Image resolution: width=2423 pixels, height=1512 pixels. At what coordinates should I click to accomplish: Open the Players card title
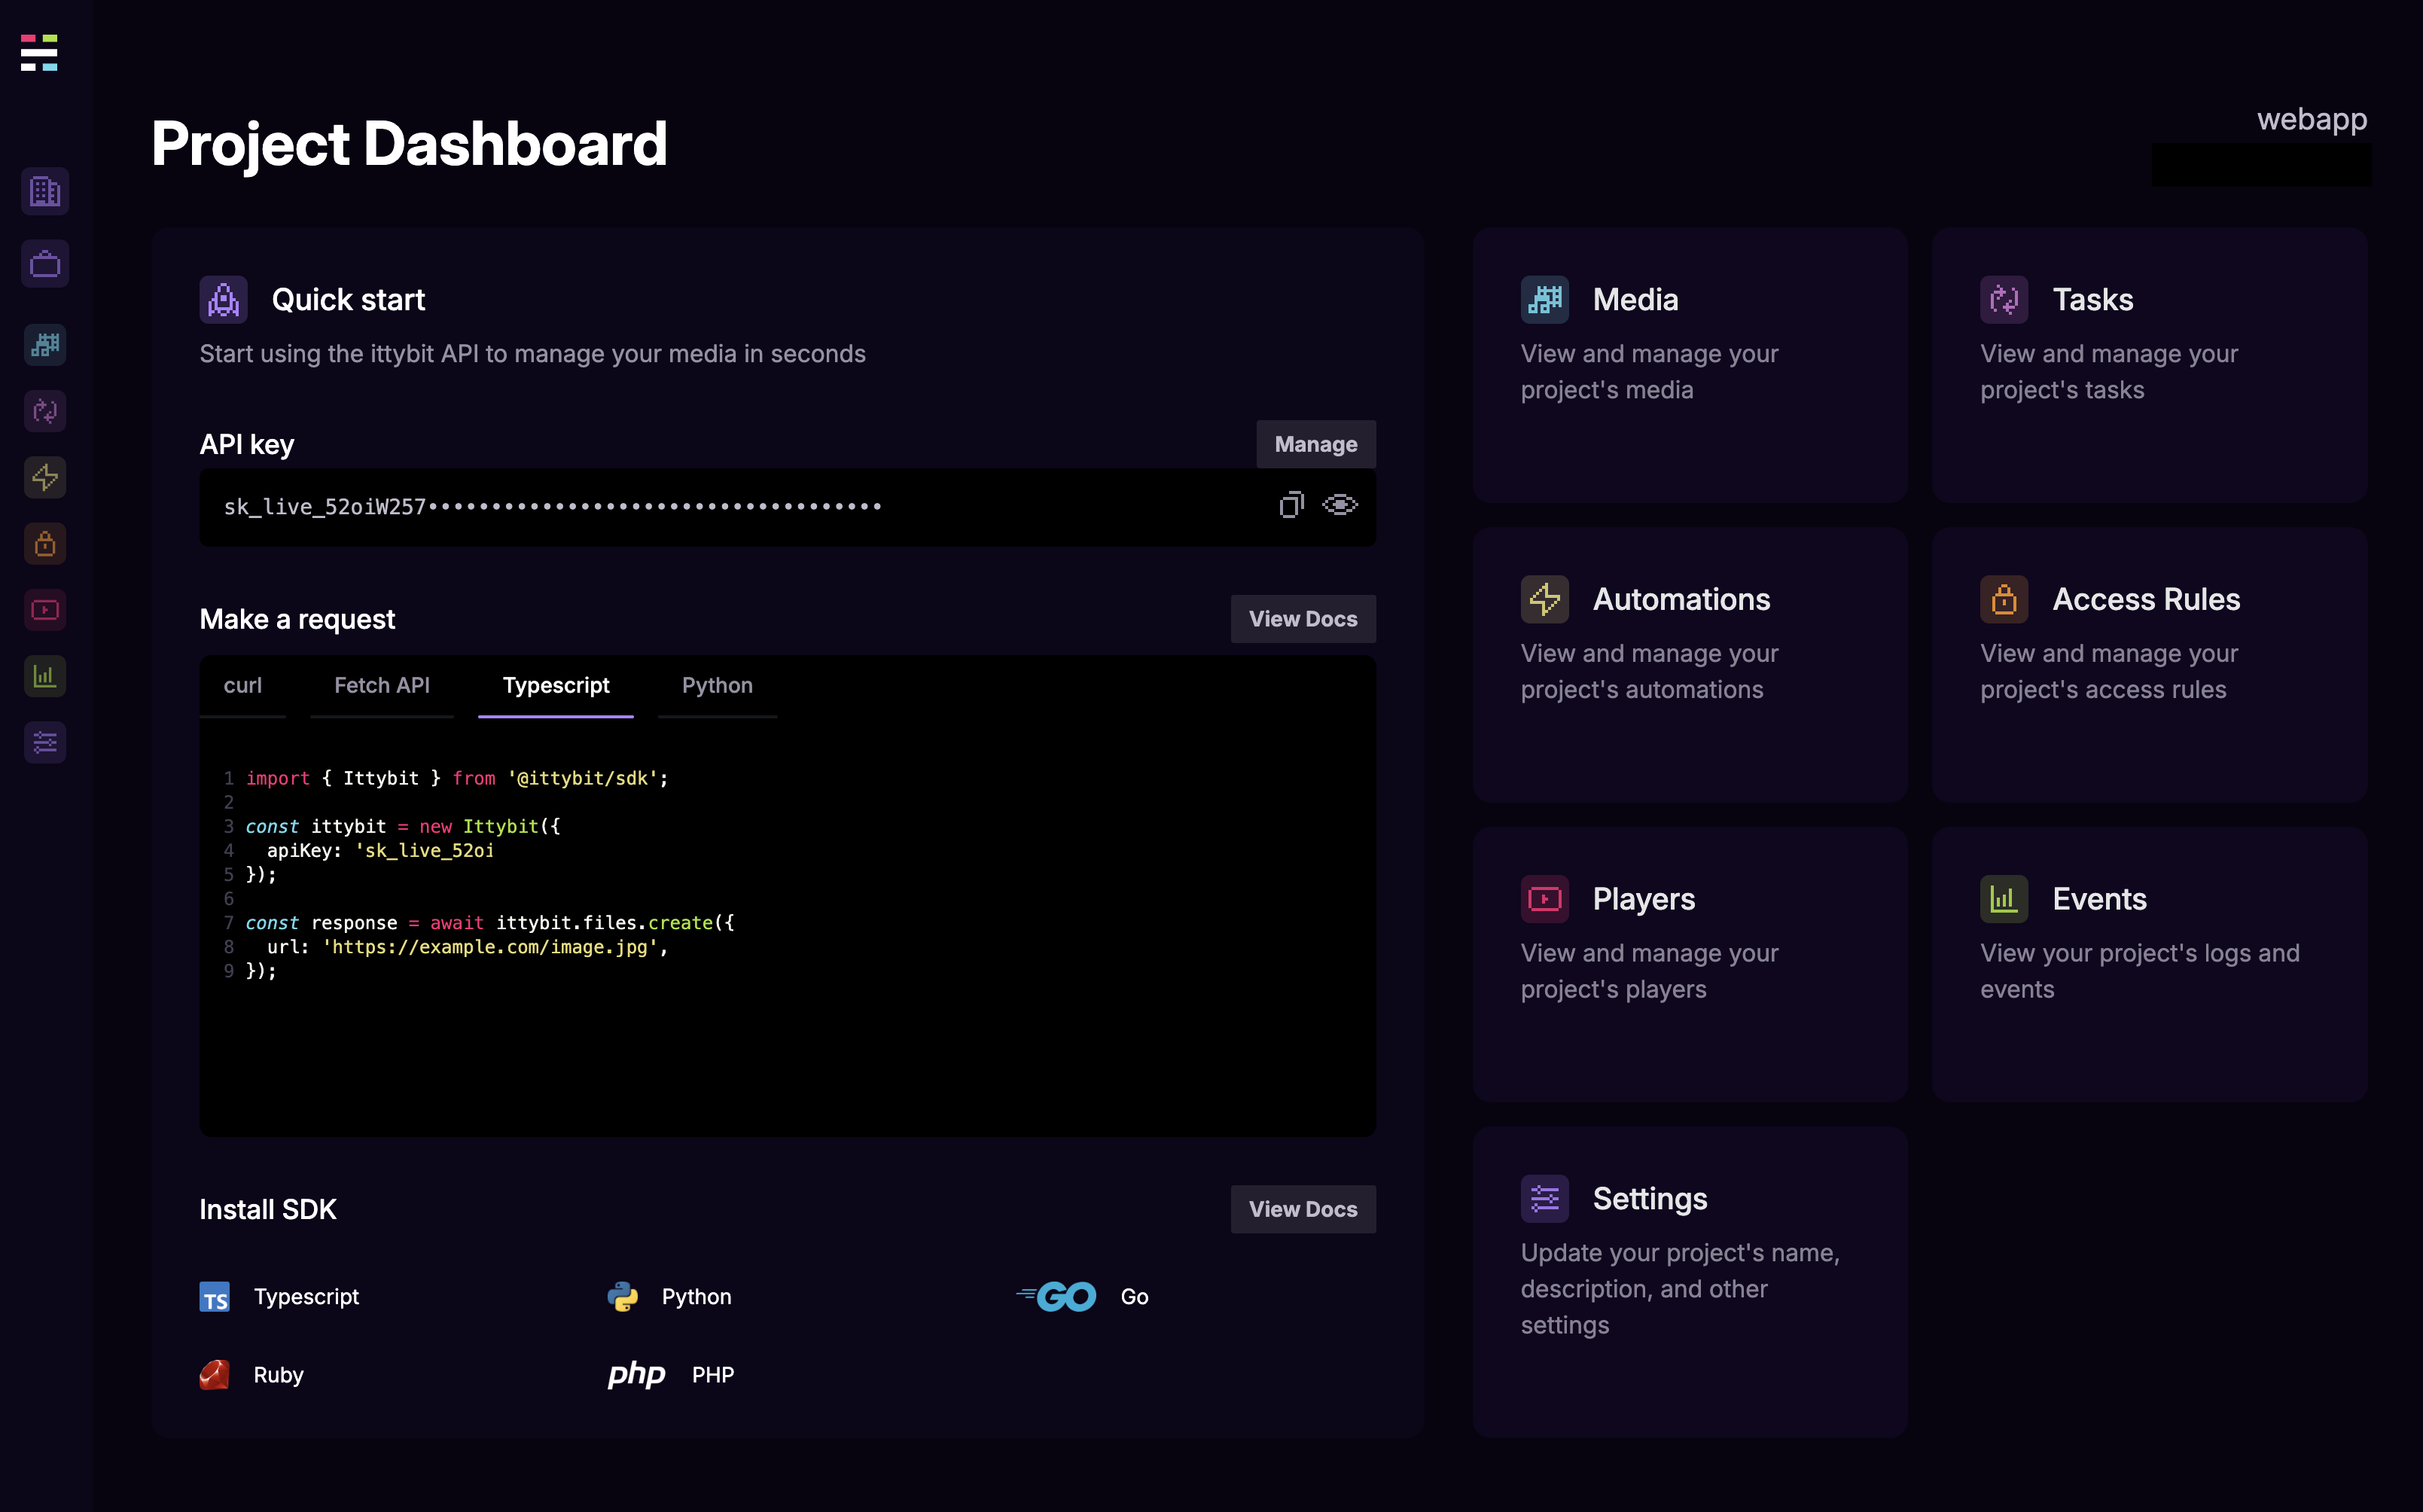click(1644, 899)
